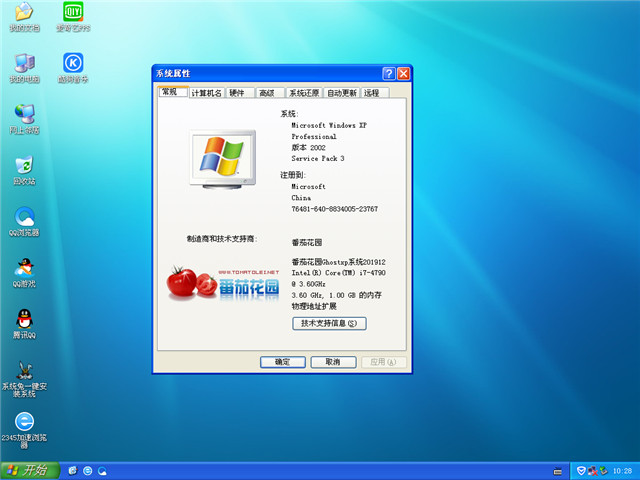Click the network tray icon with red X
The image size is (640, 480).
[592, 471]
